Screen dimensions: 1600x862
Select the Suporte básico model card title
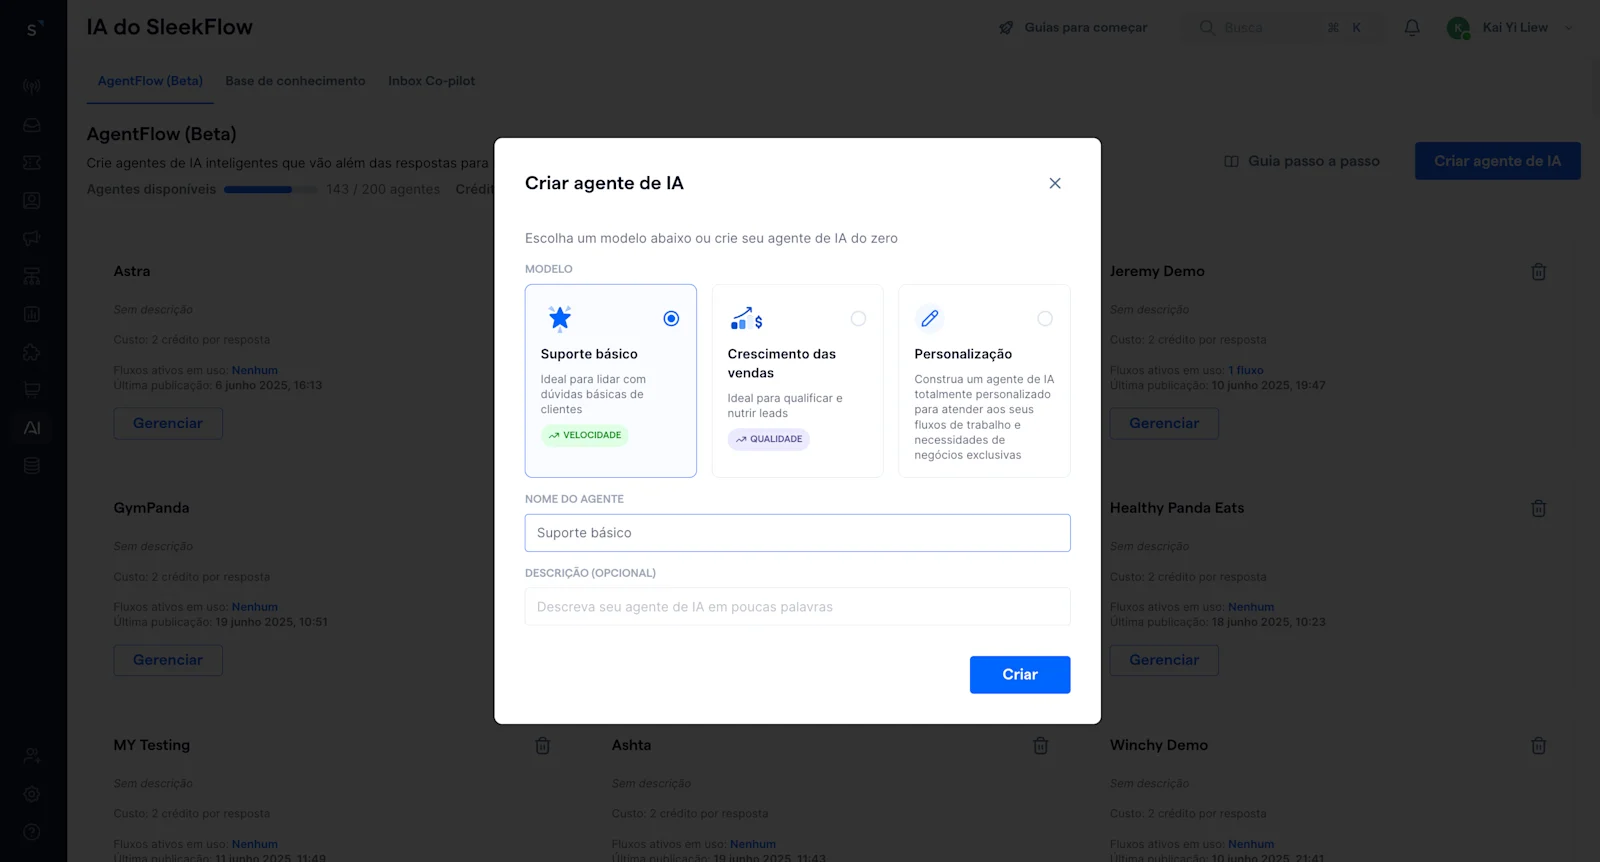pos(589,354)
